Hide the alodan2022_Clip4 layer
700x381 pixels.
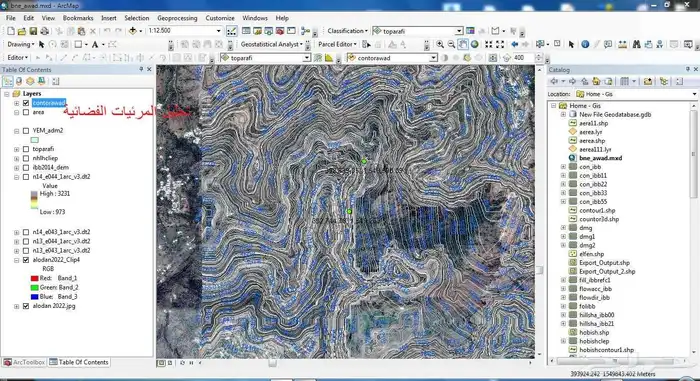coord(26,260)
